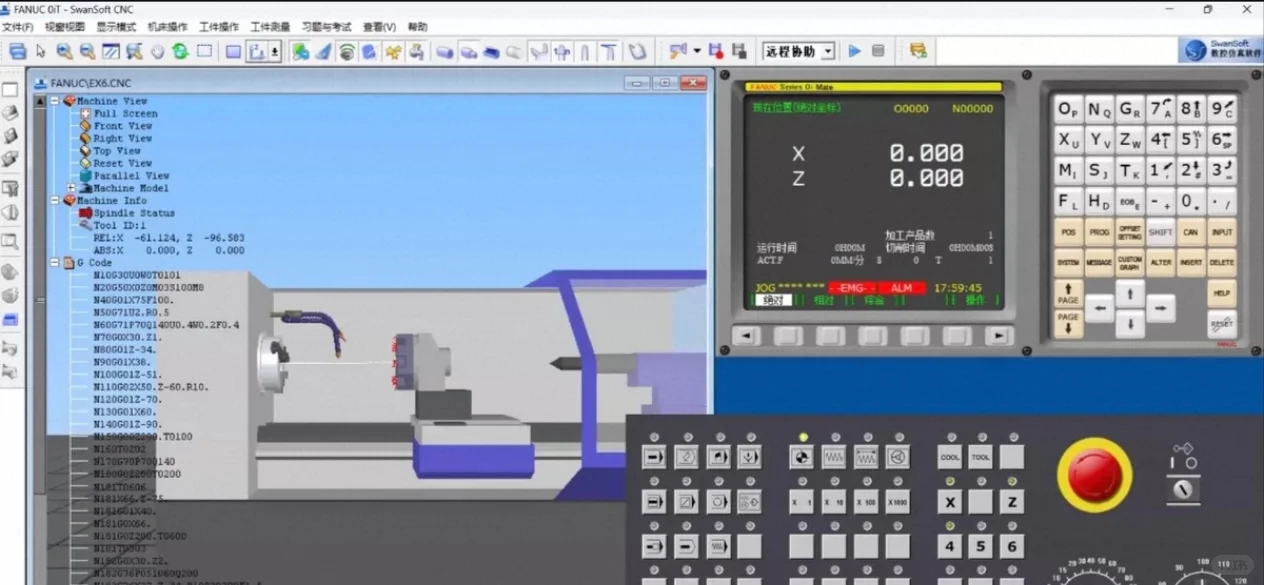This screenshot has width=1264, height=585.
Task: Click the SHIFT key on keypad
Action: pyautogui.click(x=1160, y=232)
